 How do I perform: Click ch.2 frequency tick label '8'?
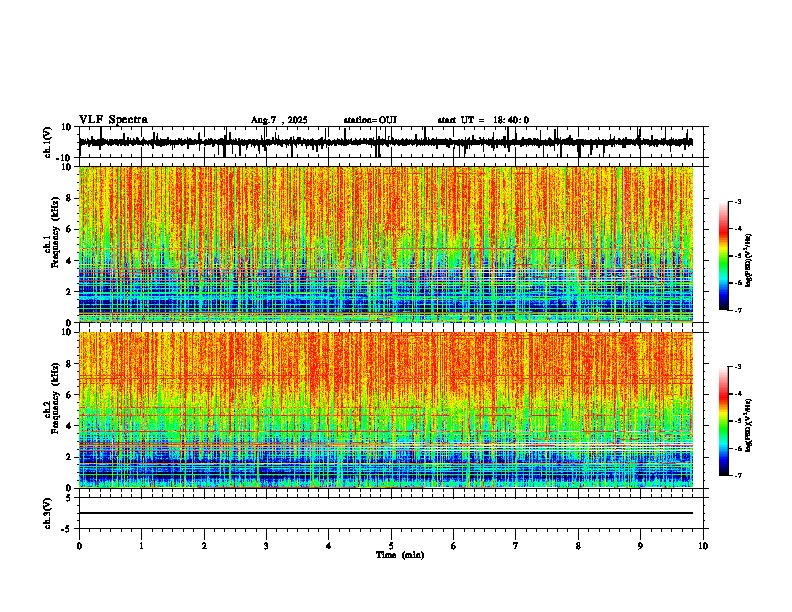[69, 364]
